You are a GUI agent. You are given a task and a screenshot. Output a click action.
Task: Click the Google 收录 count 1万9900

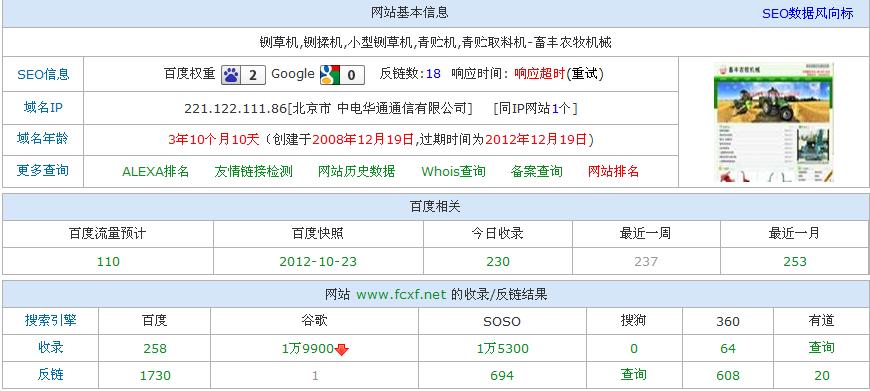tap(308, 348)
